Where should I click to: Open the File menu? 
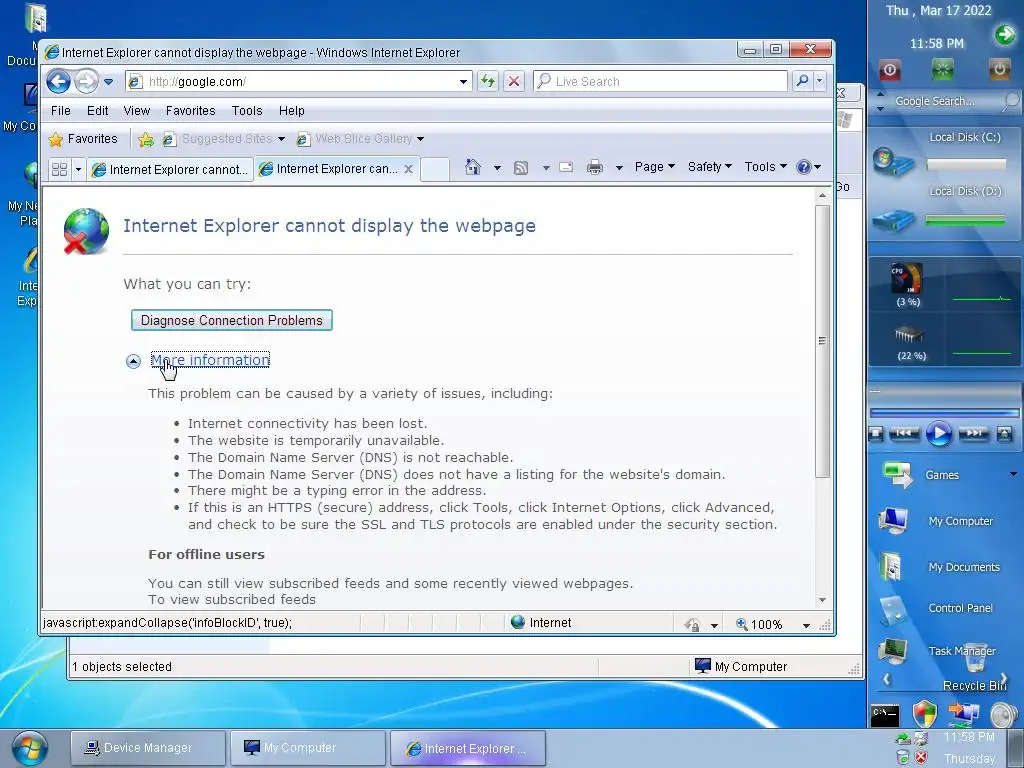pyautogui.click(x=61, y=111)
